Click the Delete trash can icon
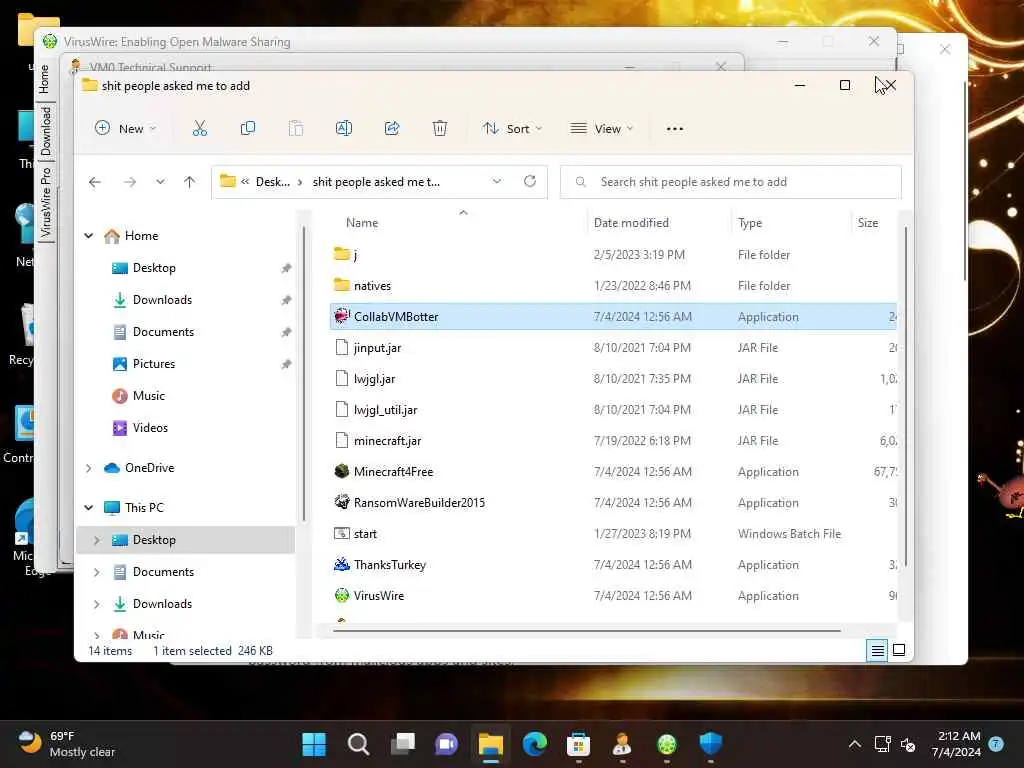The width and height of the screenshot is (1024, 768). 440,129
